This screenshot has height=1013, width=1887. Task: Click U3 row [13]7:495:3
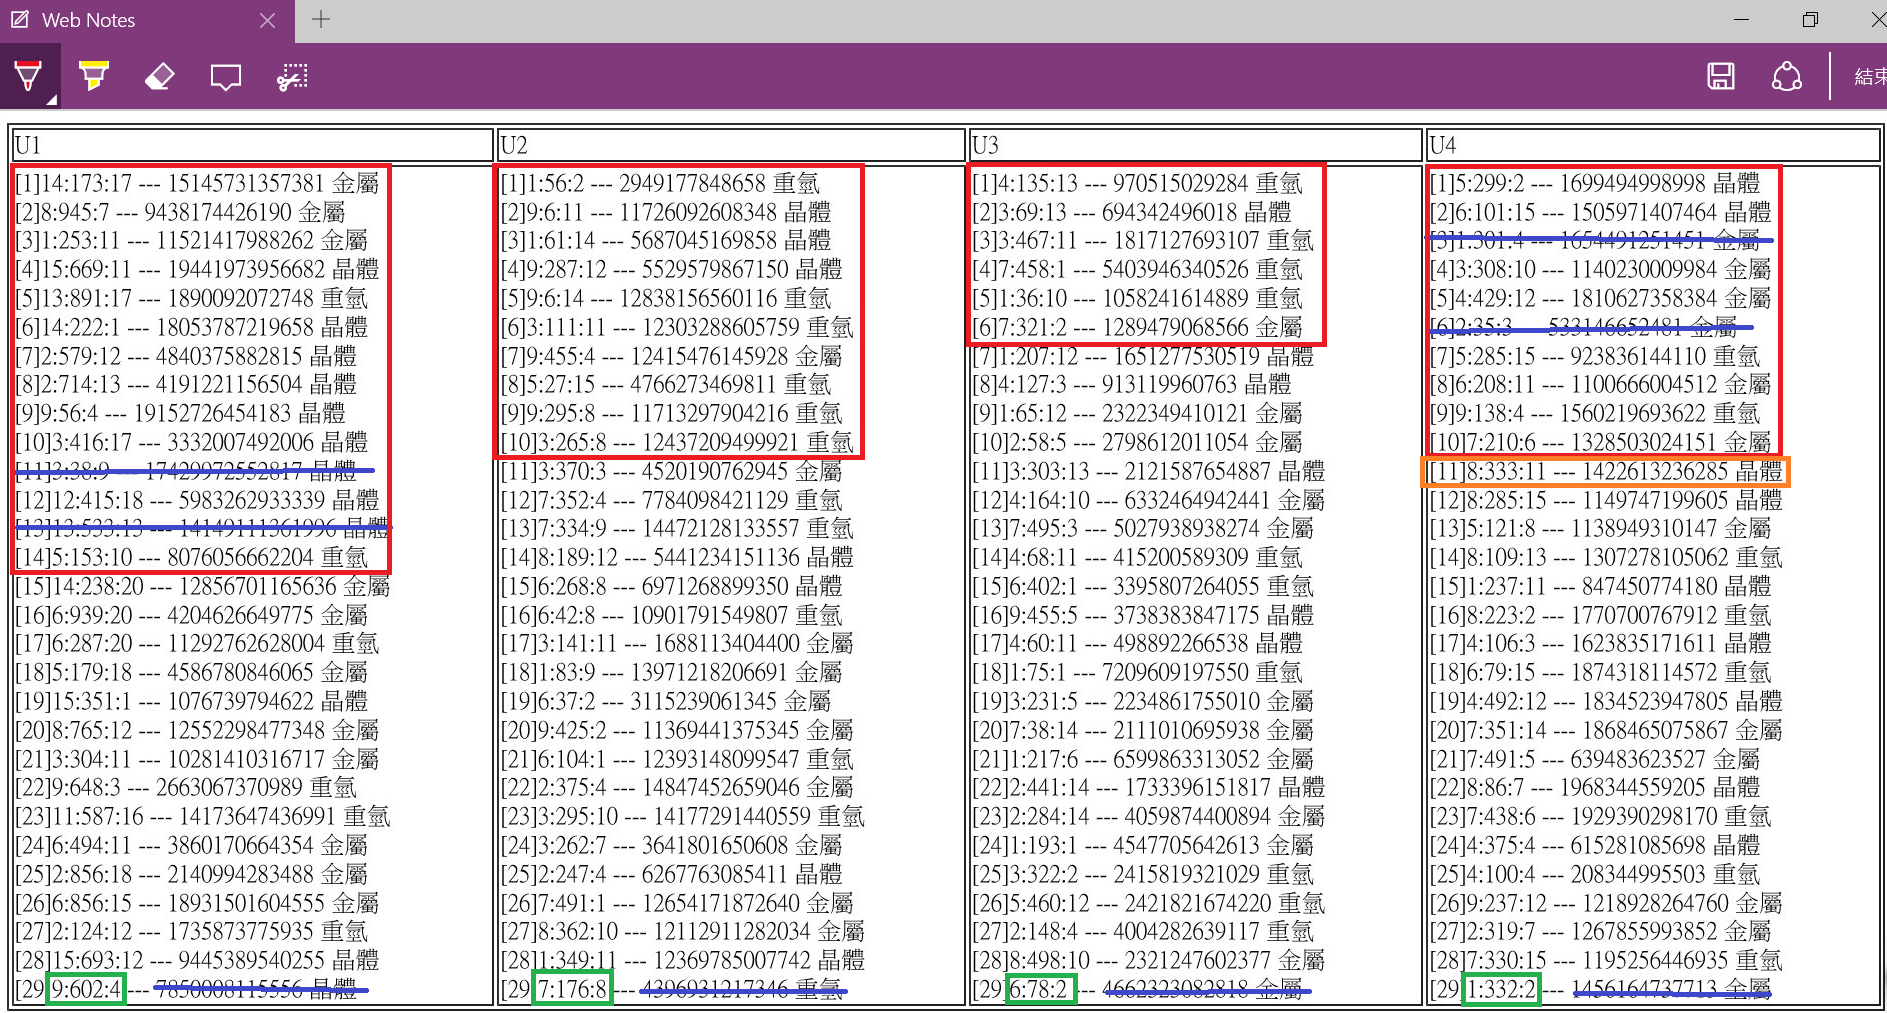(x=1143, y=529)
